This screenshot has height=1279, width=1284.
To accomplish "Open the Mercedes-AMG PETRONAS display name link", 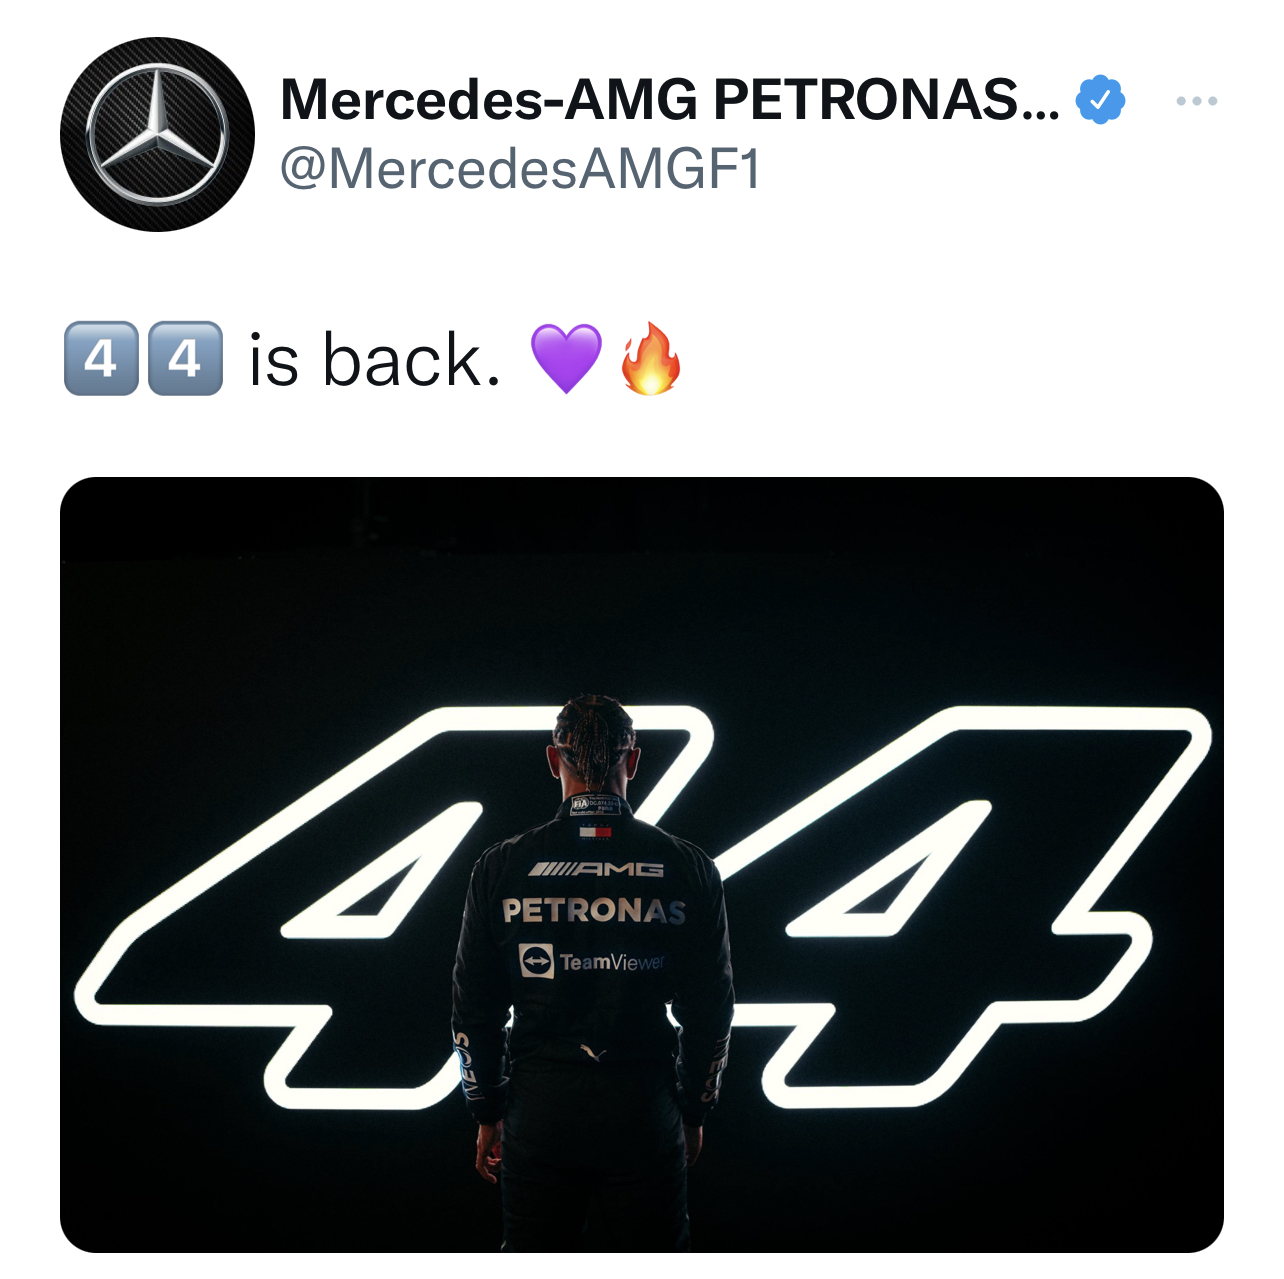I will click(x=670, y=99).
